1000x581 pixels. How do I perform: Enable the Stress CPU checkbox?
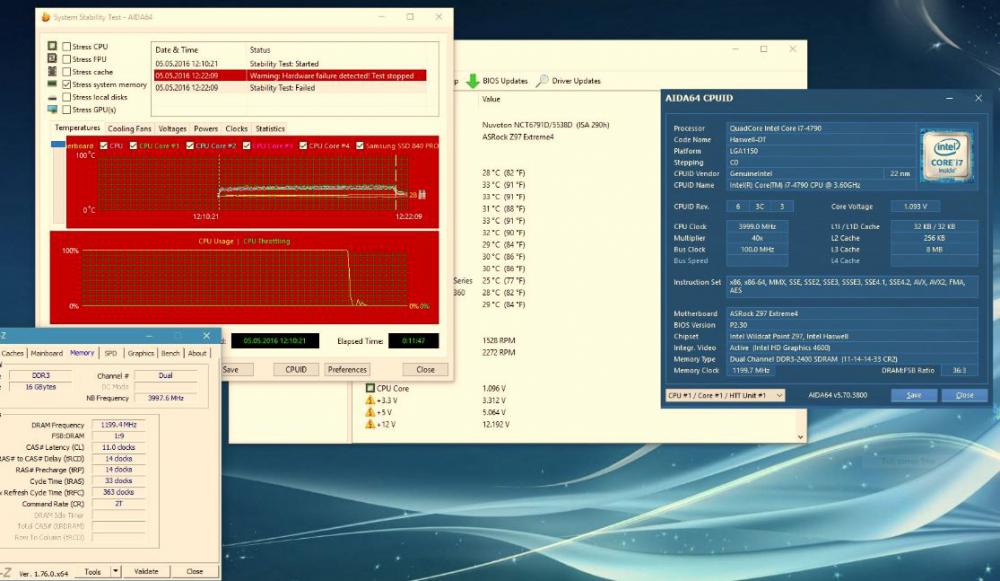[67, 47]
